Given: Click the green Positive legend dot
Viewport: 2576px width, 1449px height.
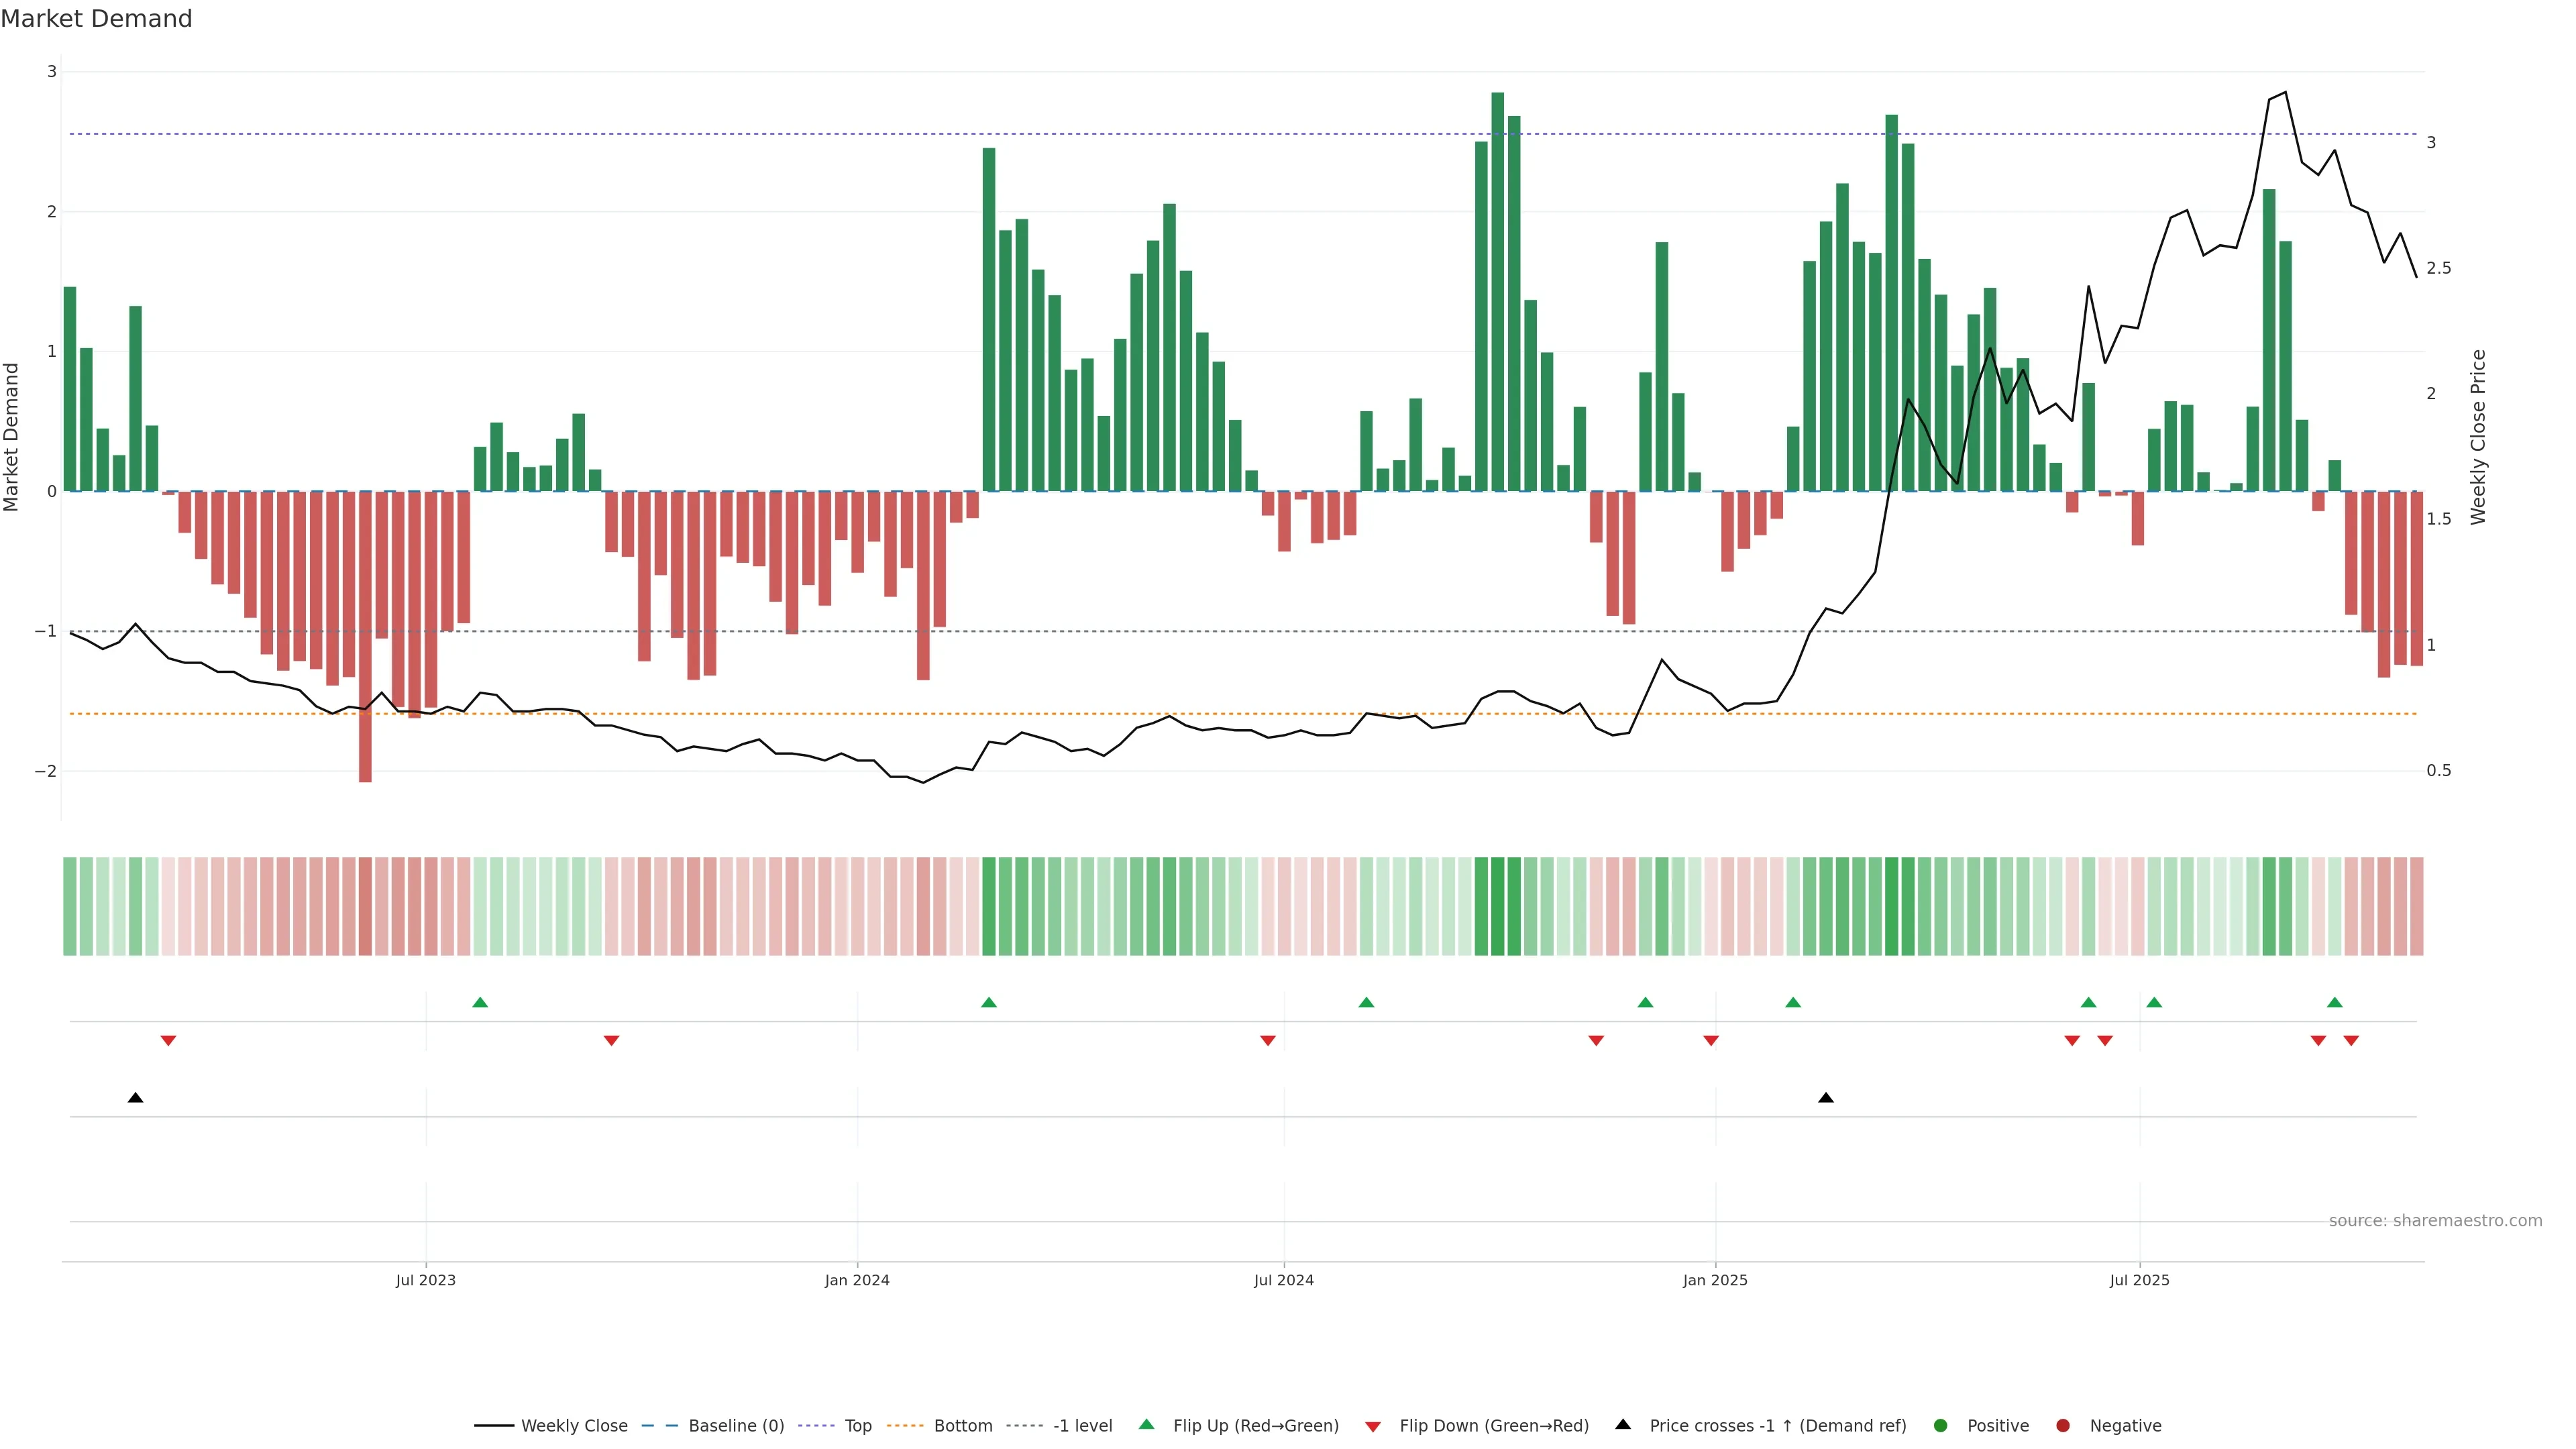Looking at the screenshot, I should pyautogui.click(x=1941, y=1425).
